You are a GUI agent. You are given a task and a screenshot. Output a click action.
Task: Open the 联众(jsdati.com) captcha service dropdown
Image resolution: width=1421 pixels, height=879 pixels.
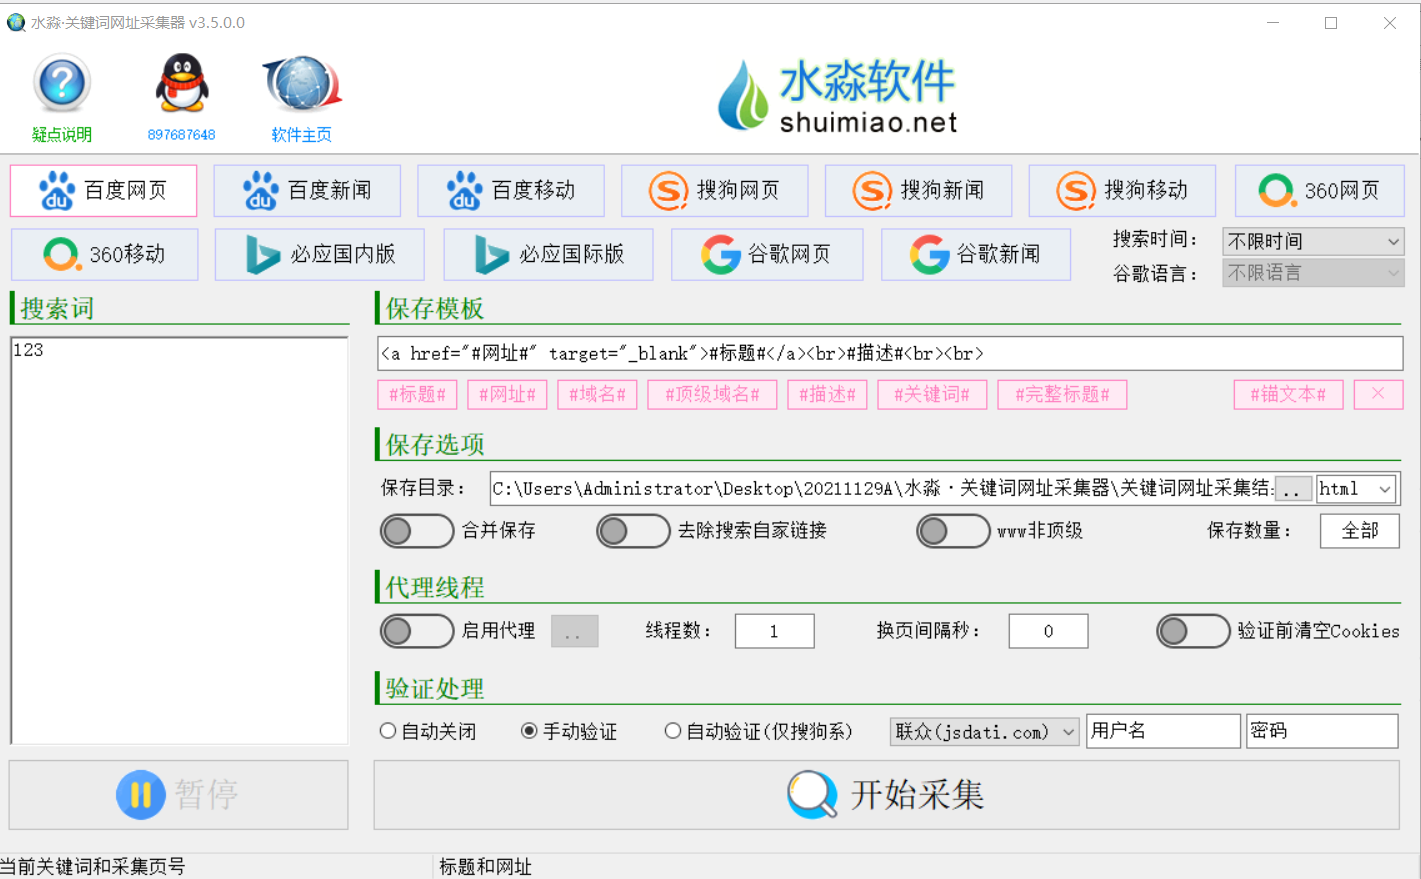pyautogui.click(x=985, y=732)
